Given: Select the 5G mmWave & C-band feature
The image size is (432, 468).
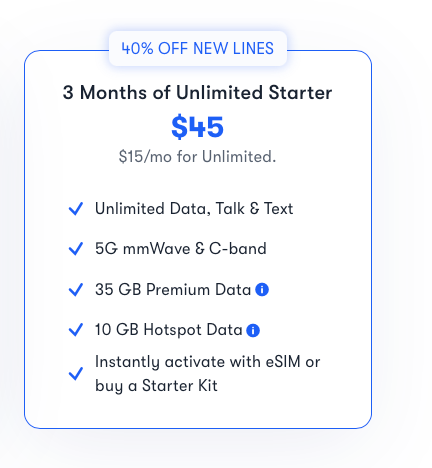Looking at the screenshot, I should [x=181, y=249].
